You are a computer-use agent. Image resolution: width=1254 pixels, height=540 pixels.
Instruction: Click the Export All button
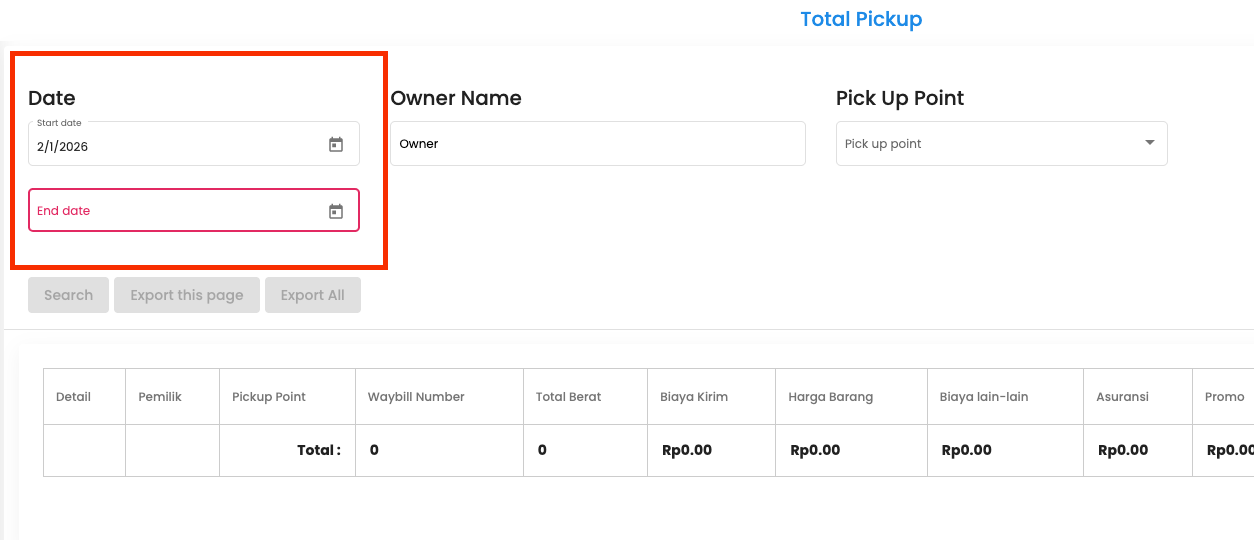[x=312, y=295]
